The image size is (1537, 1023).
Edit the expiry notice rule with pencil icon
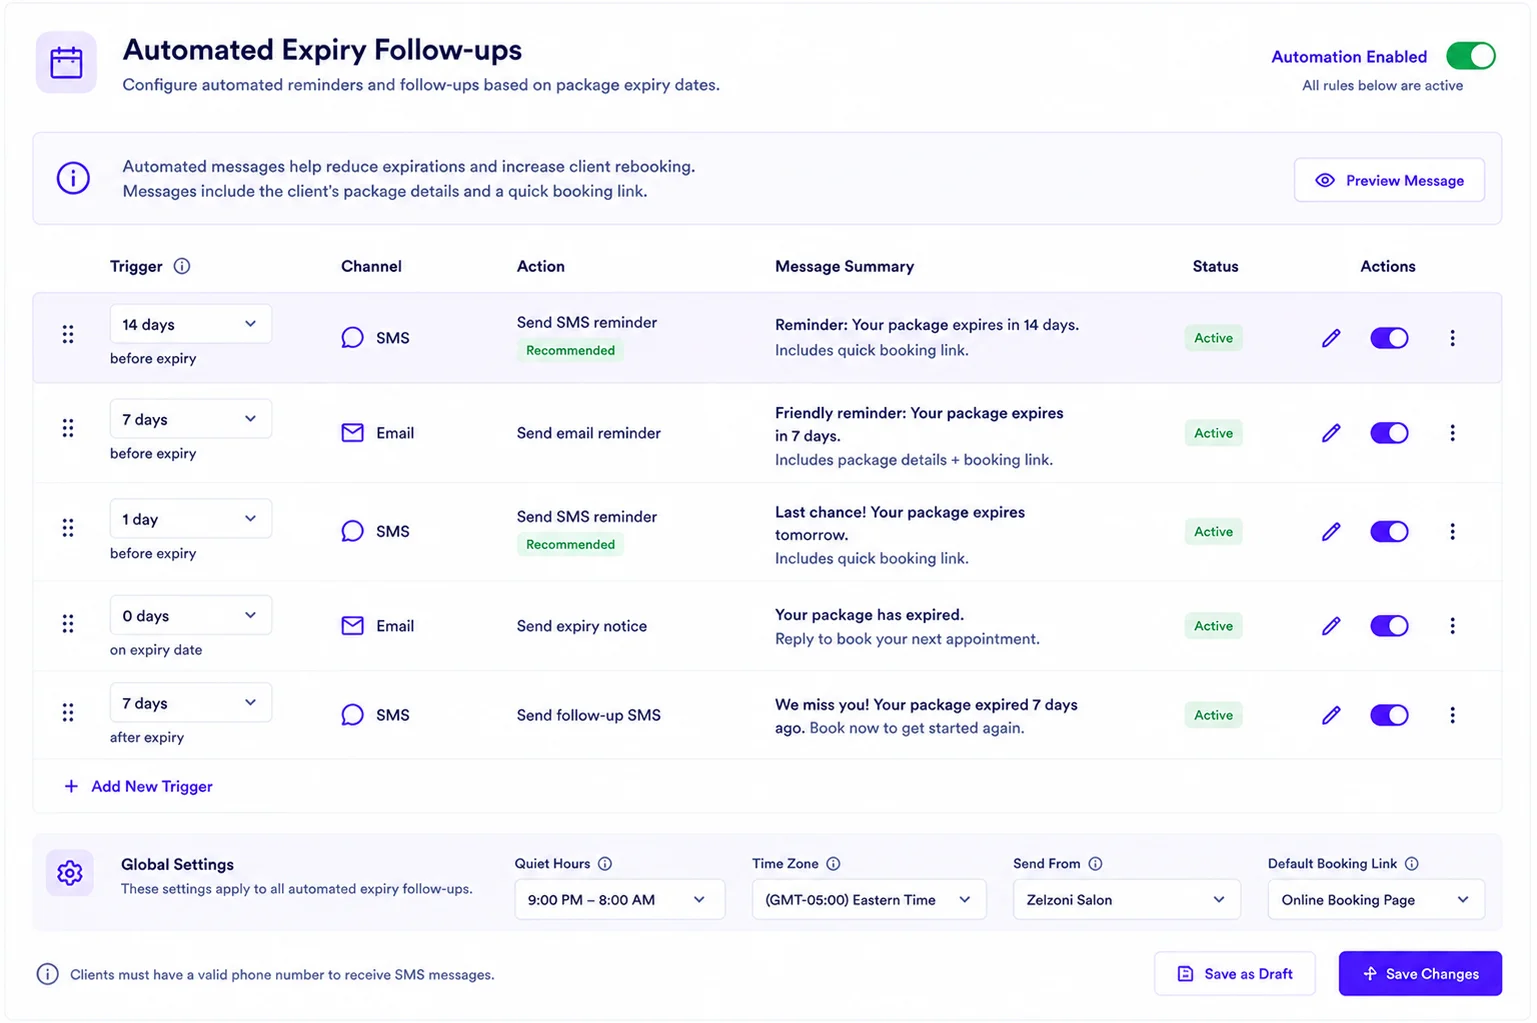click(1331, 626)
